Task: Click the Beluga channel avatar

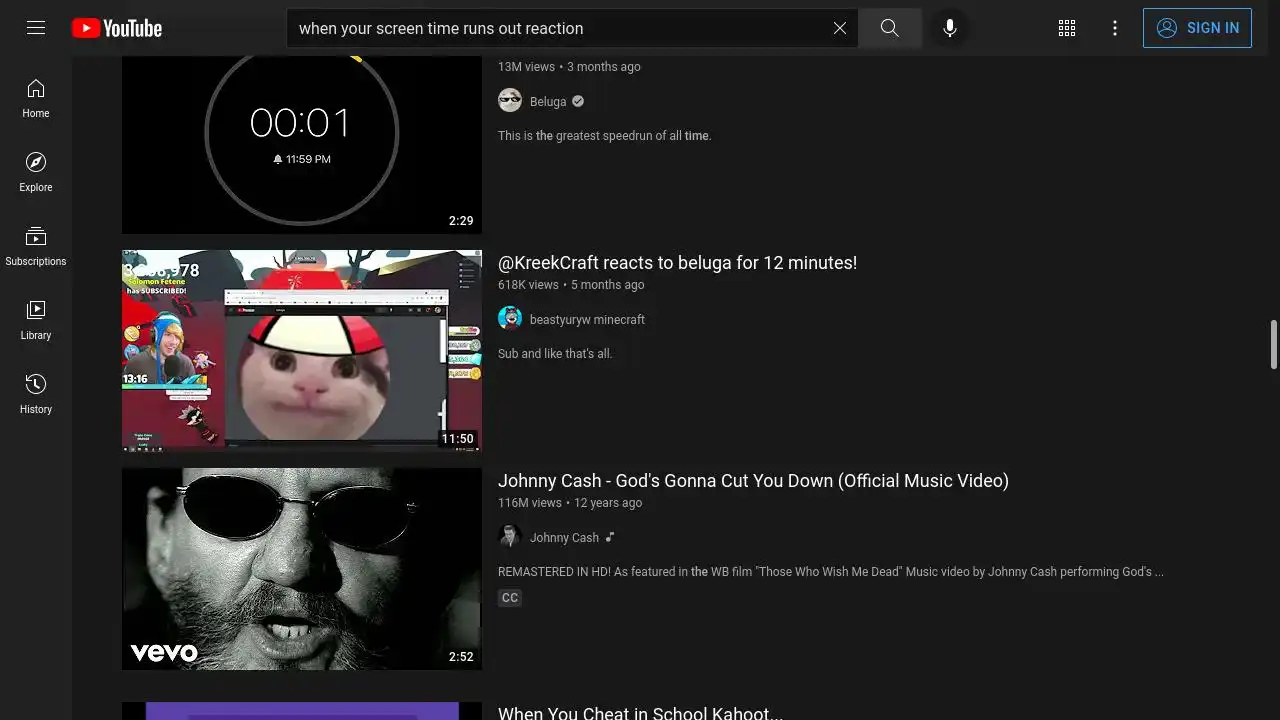Action: point(510,100)
